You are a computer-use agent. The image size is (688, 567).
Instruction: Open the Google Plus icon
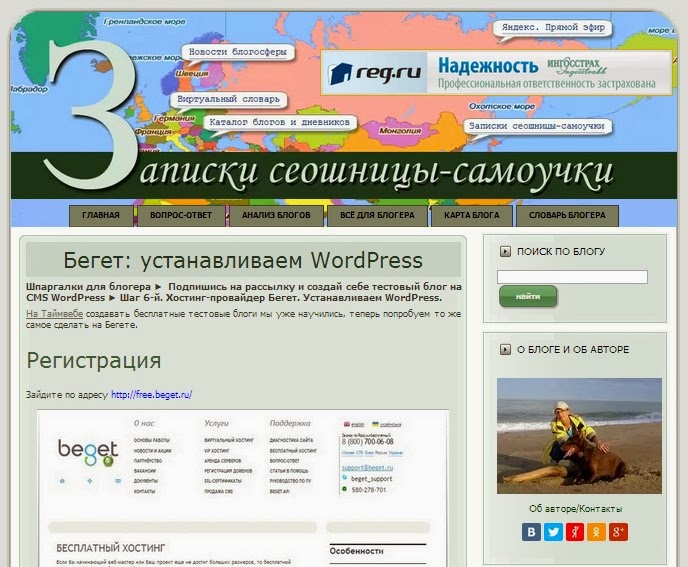point(618,532)
